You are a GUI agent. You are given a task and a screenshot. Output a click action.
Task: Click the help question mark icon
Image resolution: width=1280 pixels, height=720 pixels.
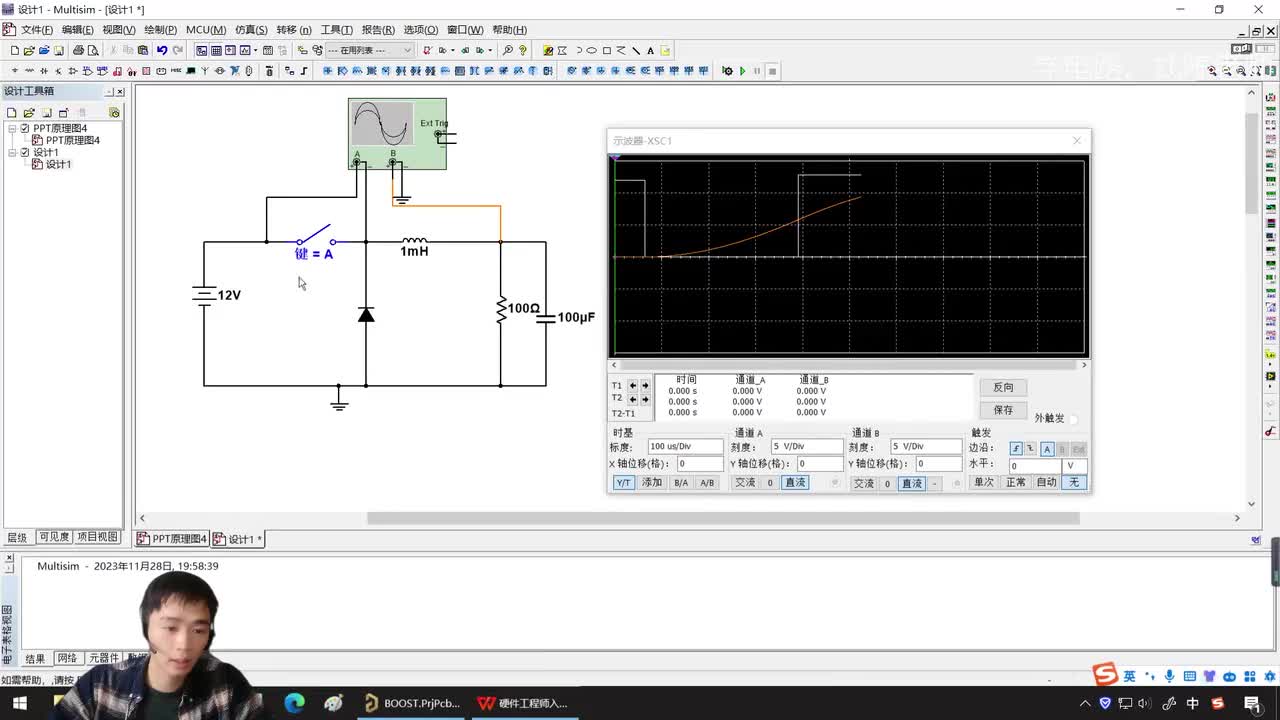pyautogui.click(x=523, y=50)
